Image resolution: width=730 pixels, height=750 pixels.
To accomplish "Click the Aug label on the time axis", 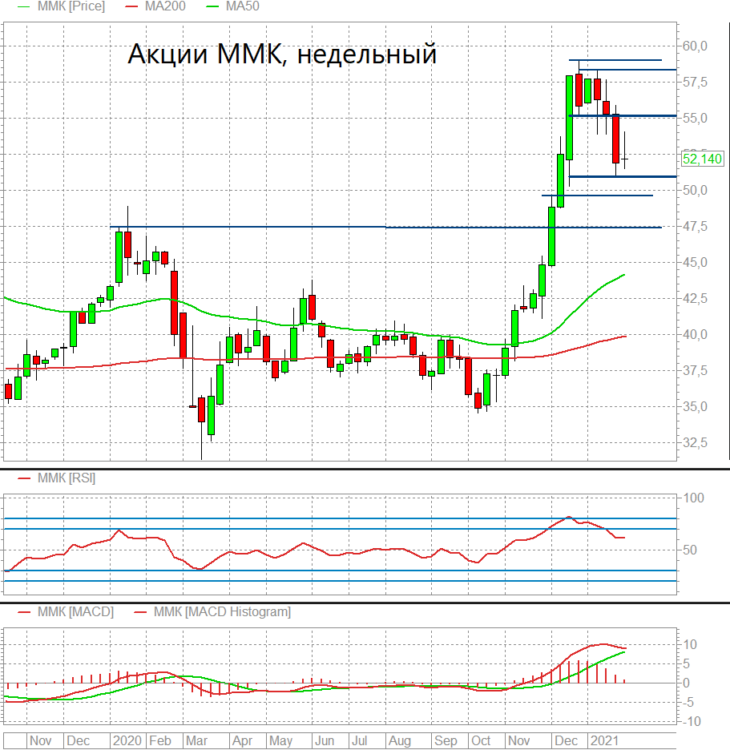I will [x=399, y=740].
